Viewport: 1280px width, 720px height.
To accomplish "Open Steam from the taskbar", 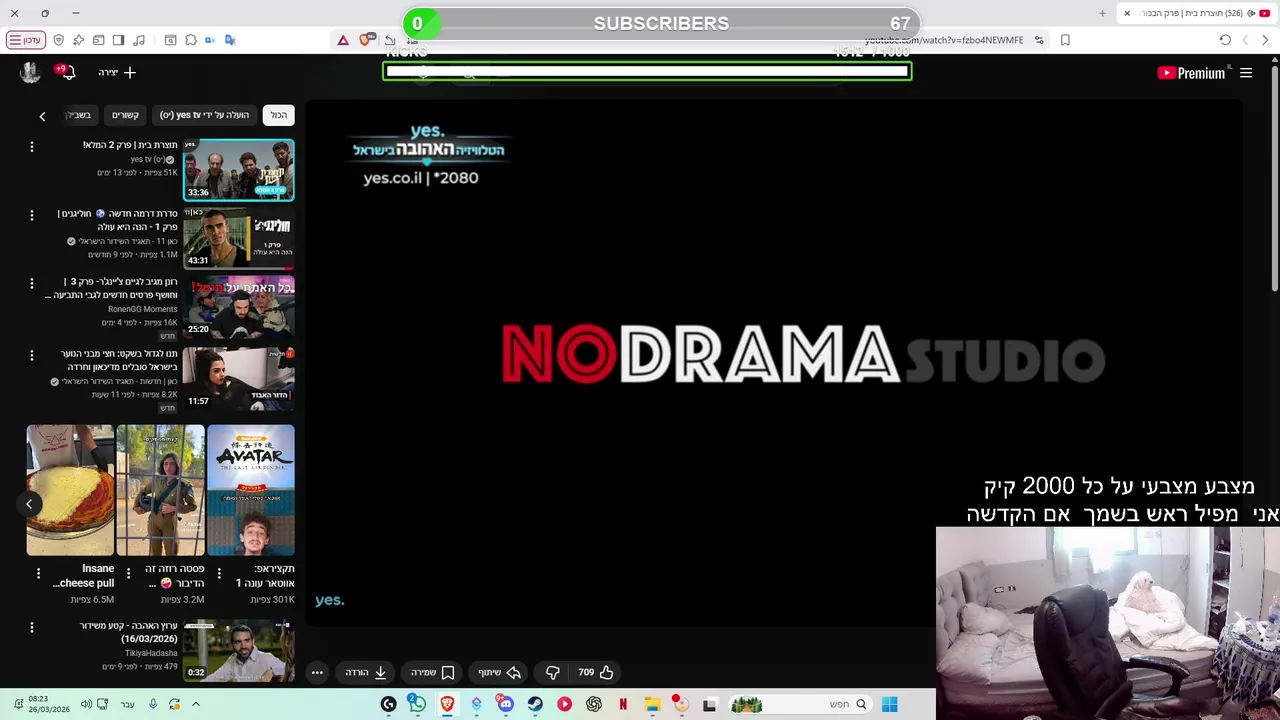I will click(x=535, y=704).
